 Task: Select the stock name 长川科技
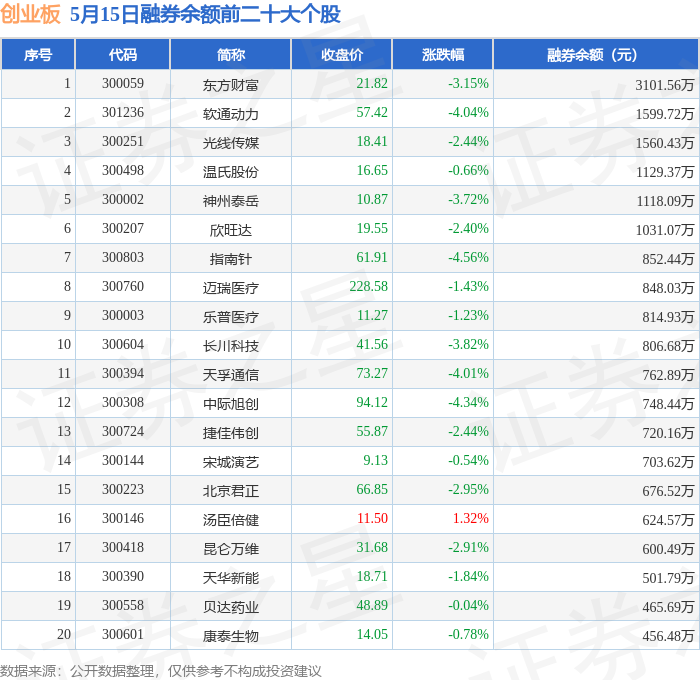click(x=231, y=346)
